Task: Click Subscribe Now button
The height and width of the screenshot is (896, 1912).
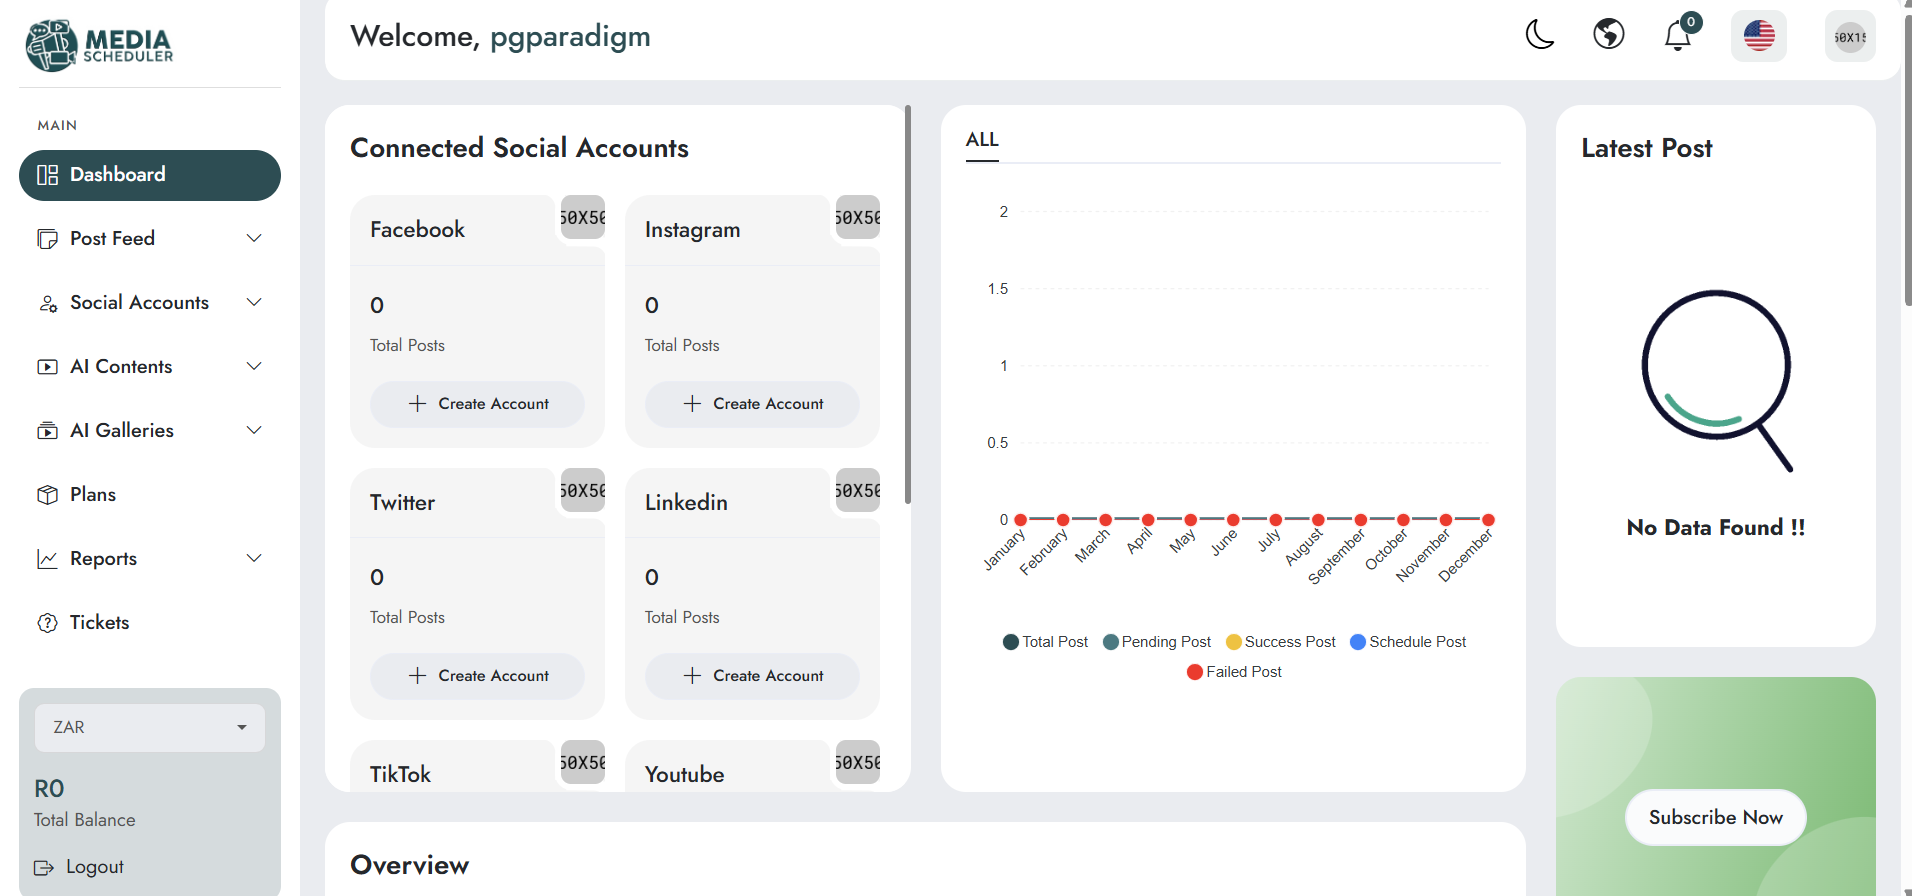Action: click(x=1716, y=818)
